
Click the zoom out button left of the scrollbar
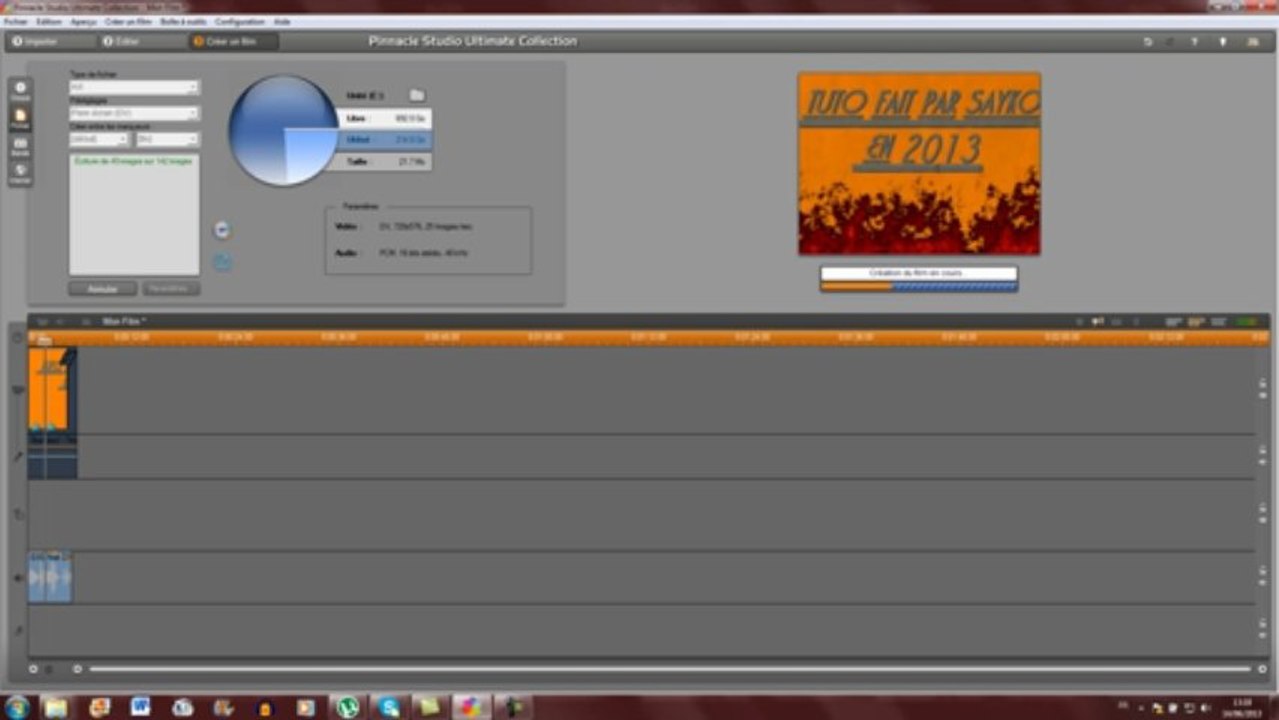click(x=77, y=669)
